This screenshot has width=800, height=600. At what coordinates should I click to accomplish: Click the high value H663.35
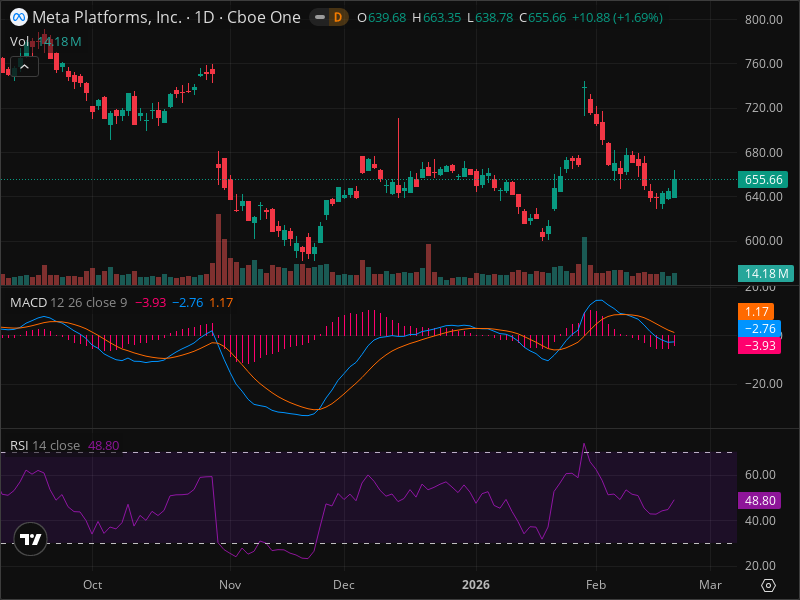click(437, 18)
